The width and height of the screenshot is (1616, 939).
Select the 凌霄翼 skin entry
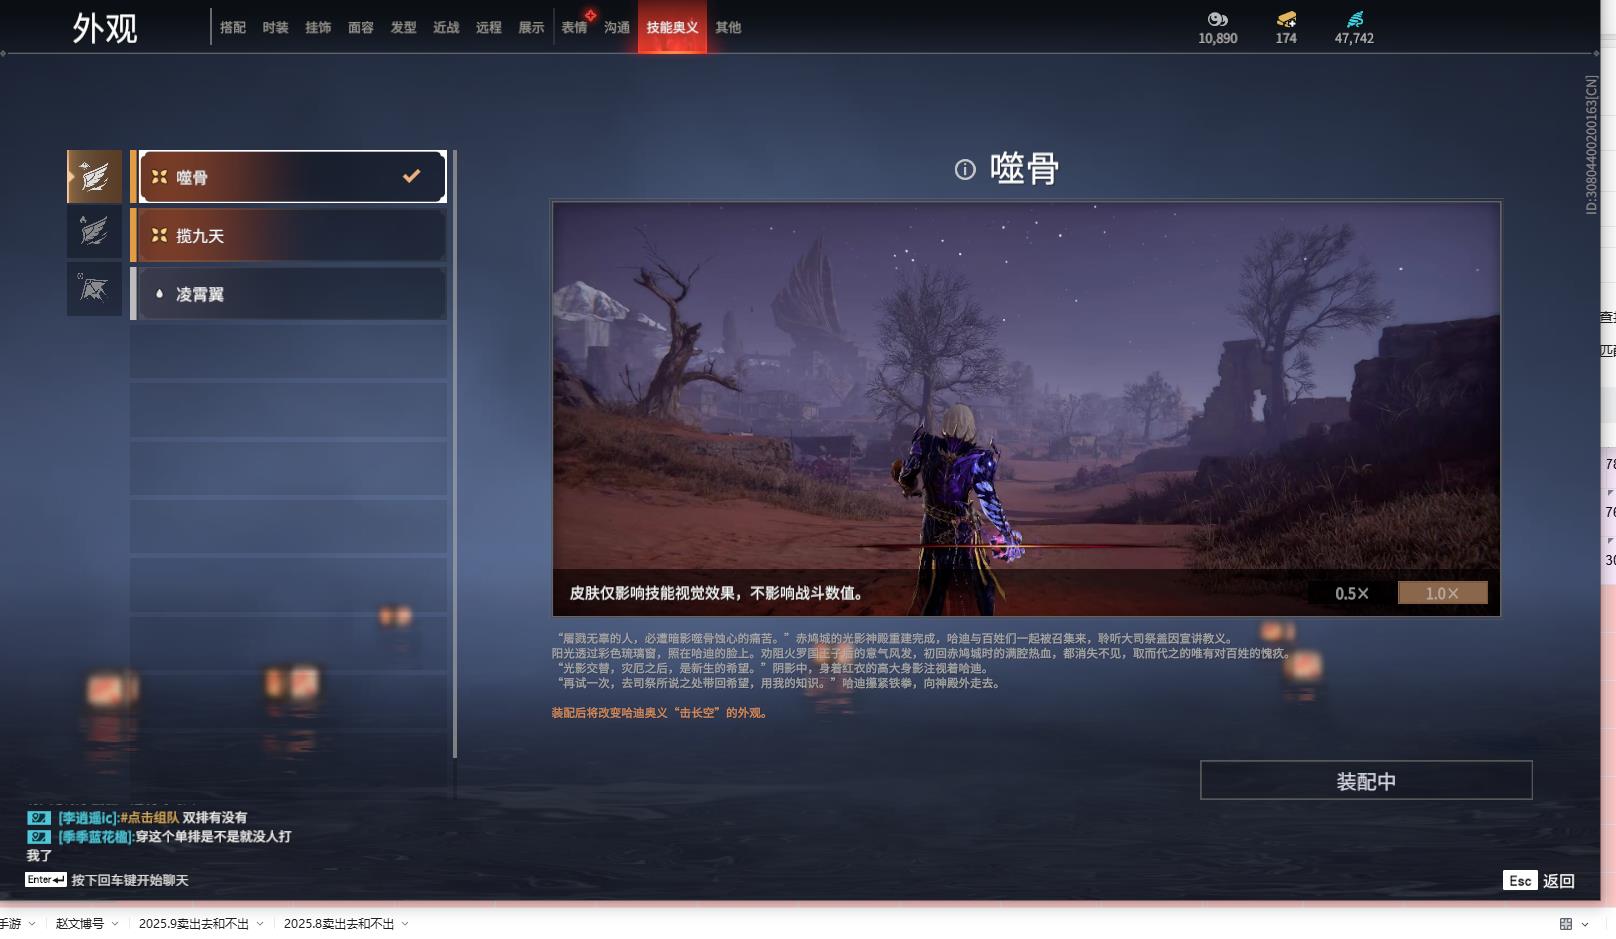292,294
